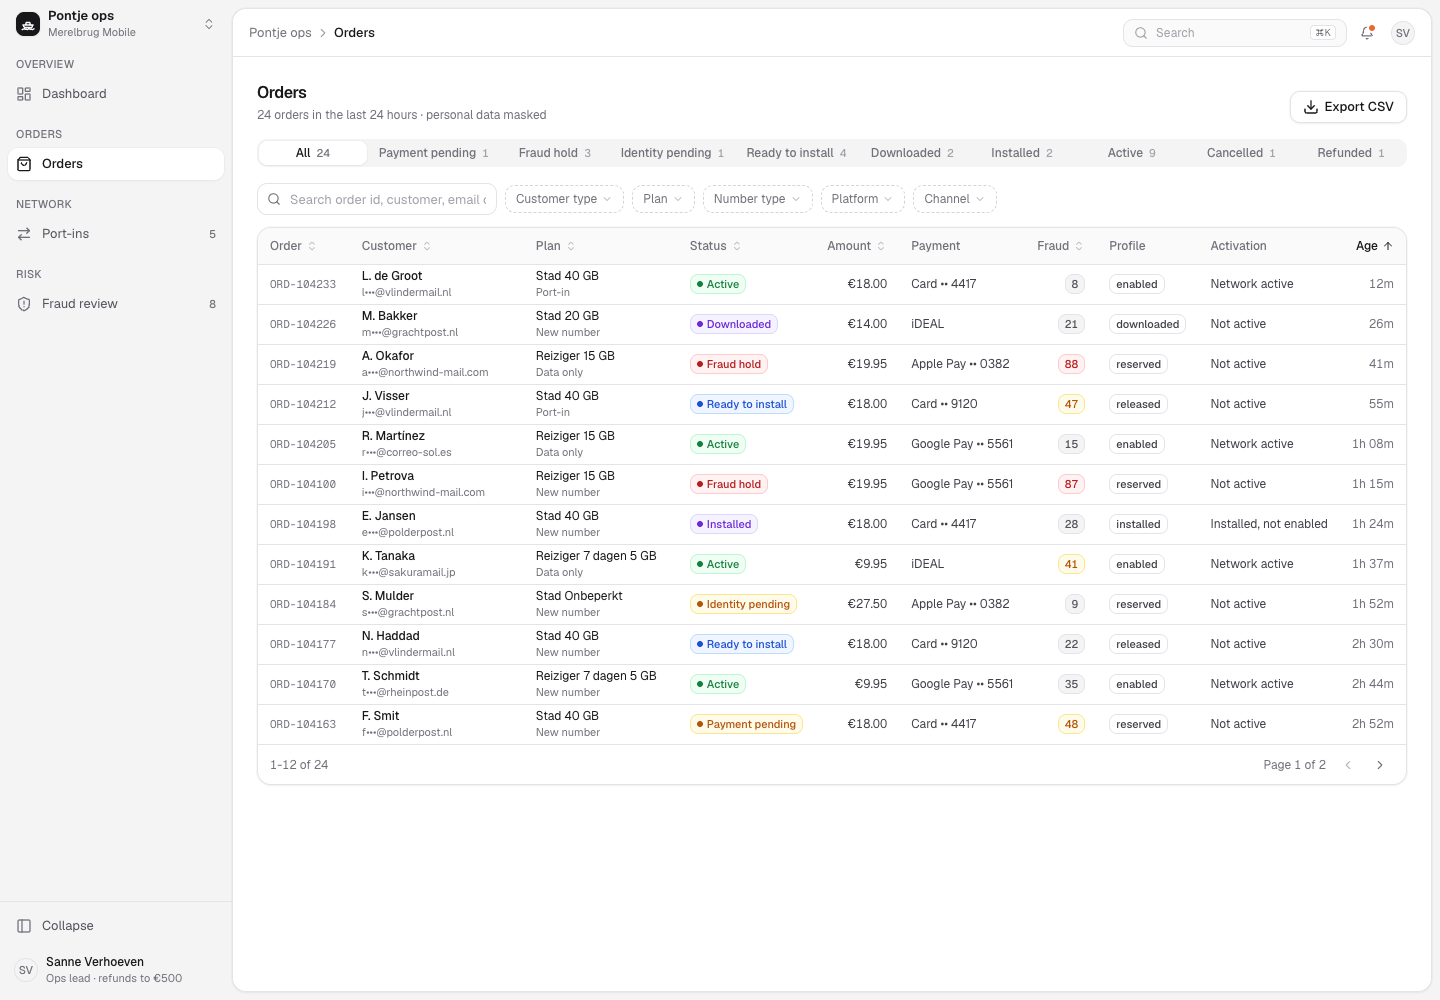Click the Orders bag icon in sidebar
Screen dimensions: 1440x1000
point(24,164)
